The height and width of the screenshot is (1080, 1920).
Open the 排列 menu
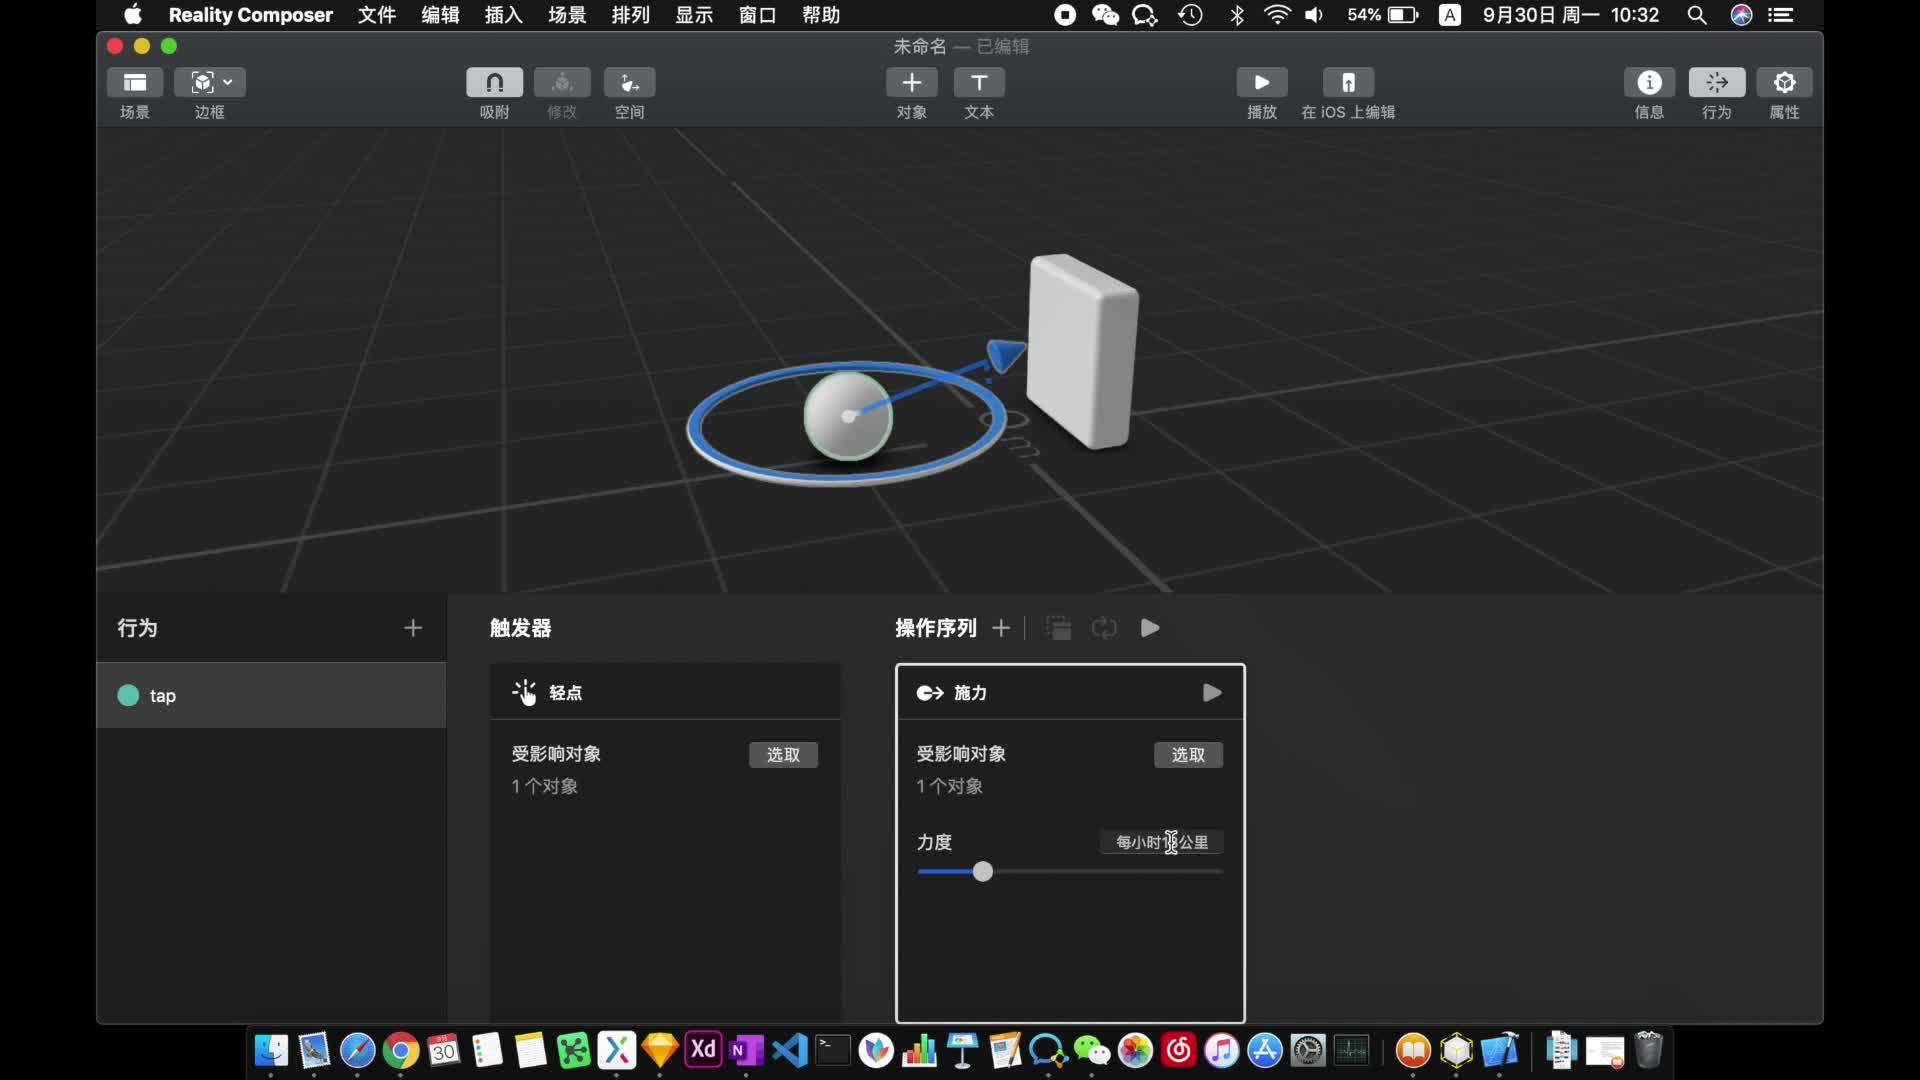point(630,15)
